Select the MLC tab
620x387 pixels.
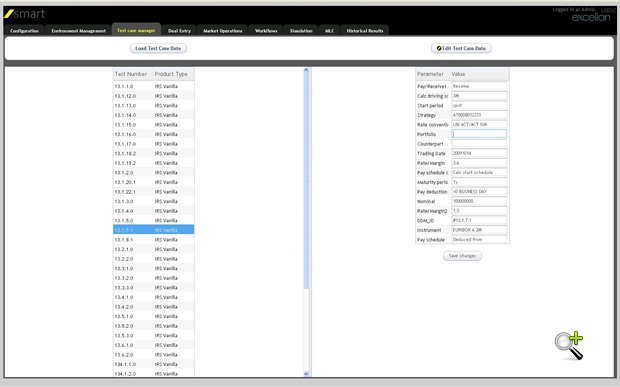[x=329, y=30]
